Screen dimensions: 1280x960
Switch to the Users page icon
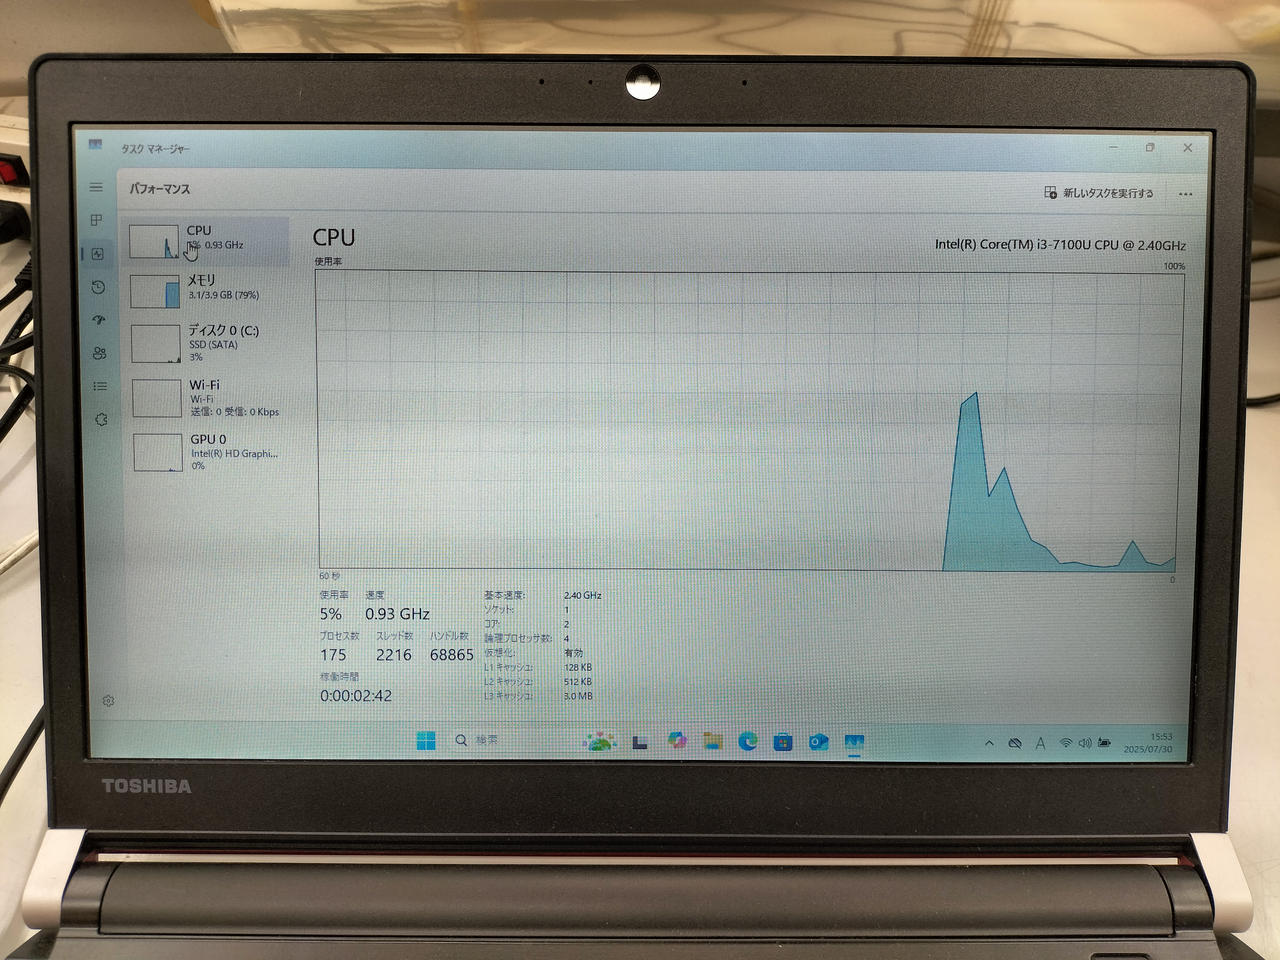click(99, 353)
